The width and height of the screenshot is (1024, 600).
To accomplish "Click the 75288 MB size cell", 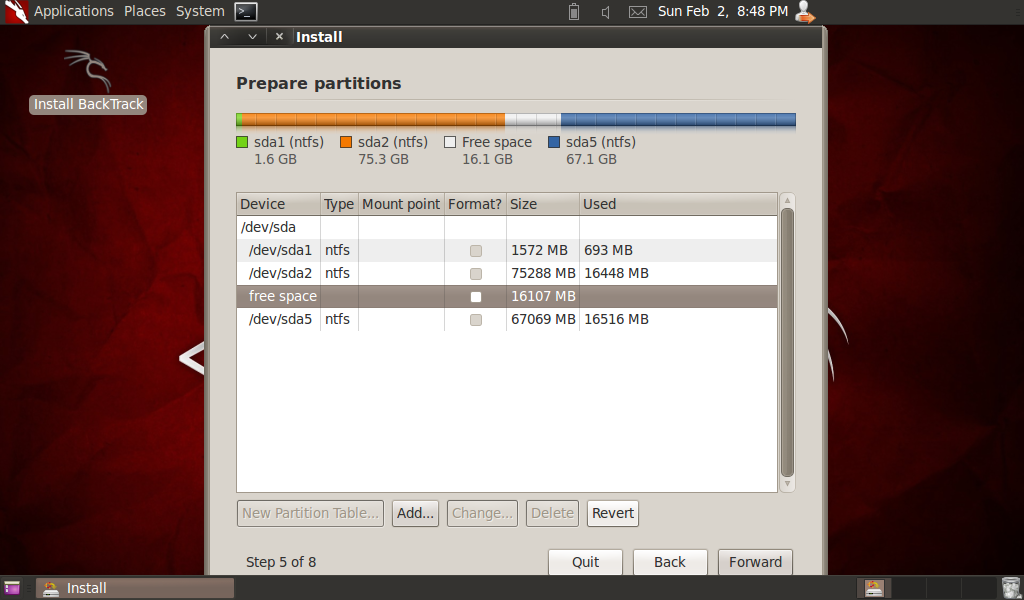I will click(x=543, y=273).
